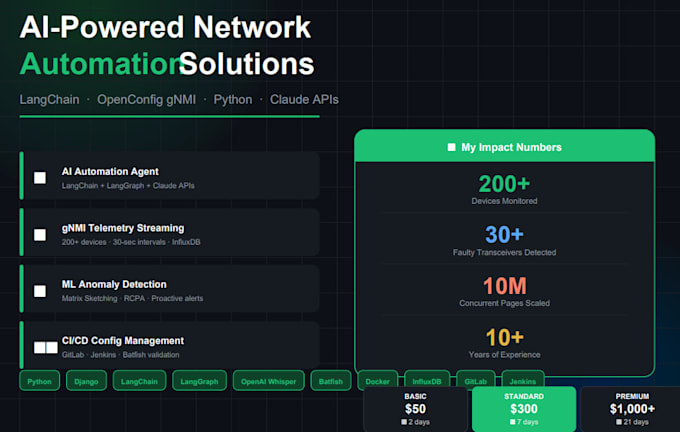Click the 30+ Faulty Transceivers stat

click(504, 240)
